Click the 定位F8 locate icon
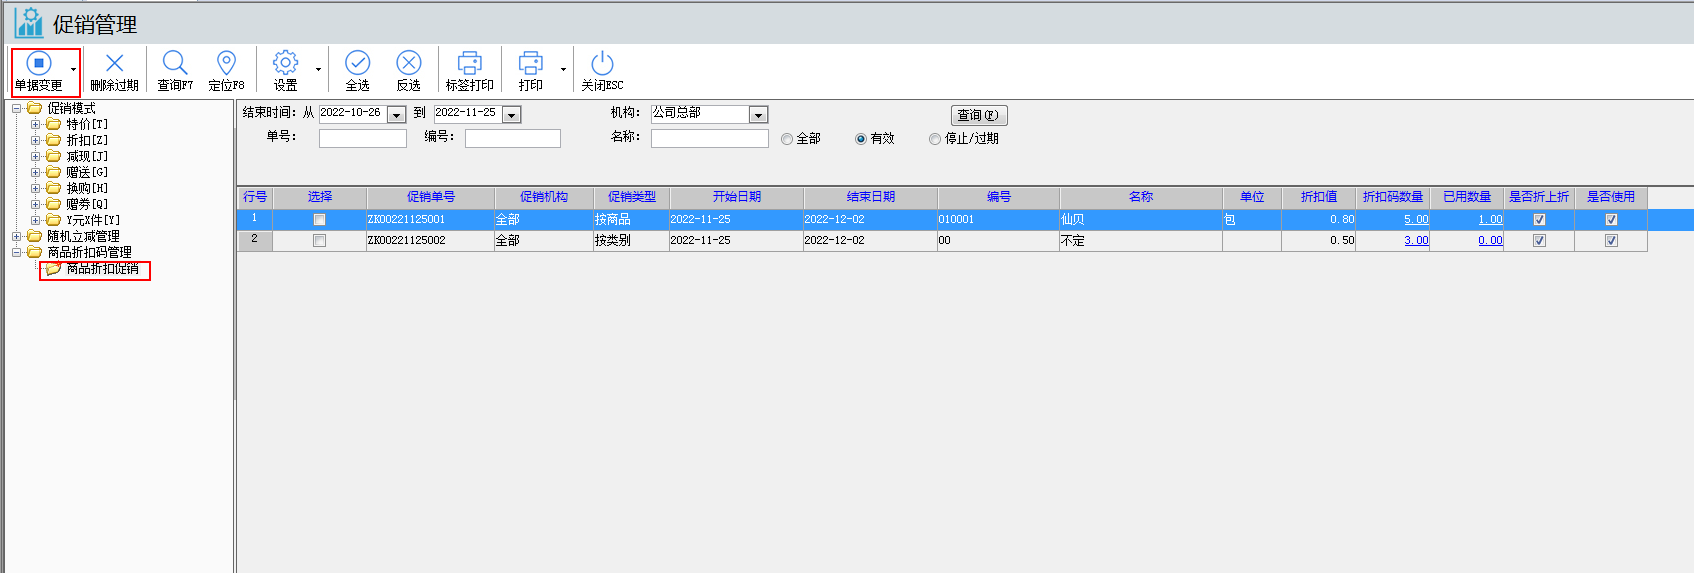The width and height of the screenshot is (1694, 573). (226, 64)
